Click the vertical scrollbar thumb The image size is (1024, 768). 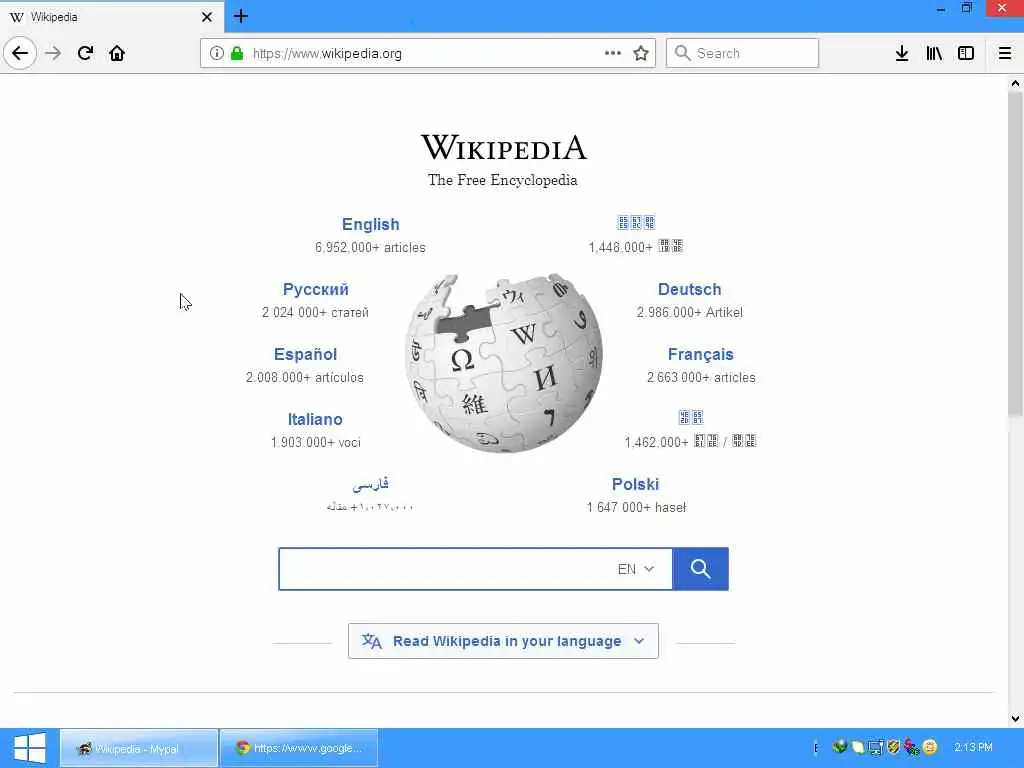pyautogui.click(x=1015, y=253)
